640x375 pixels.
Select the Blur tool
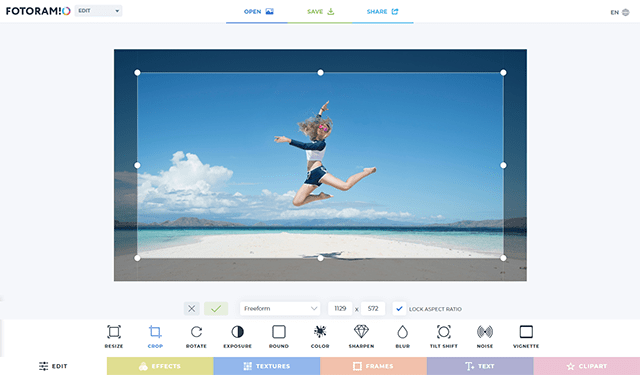pos(402,336)
